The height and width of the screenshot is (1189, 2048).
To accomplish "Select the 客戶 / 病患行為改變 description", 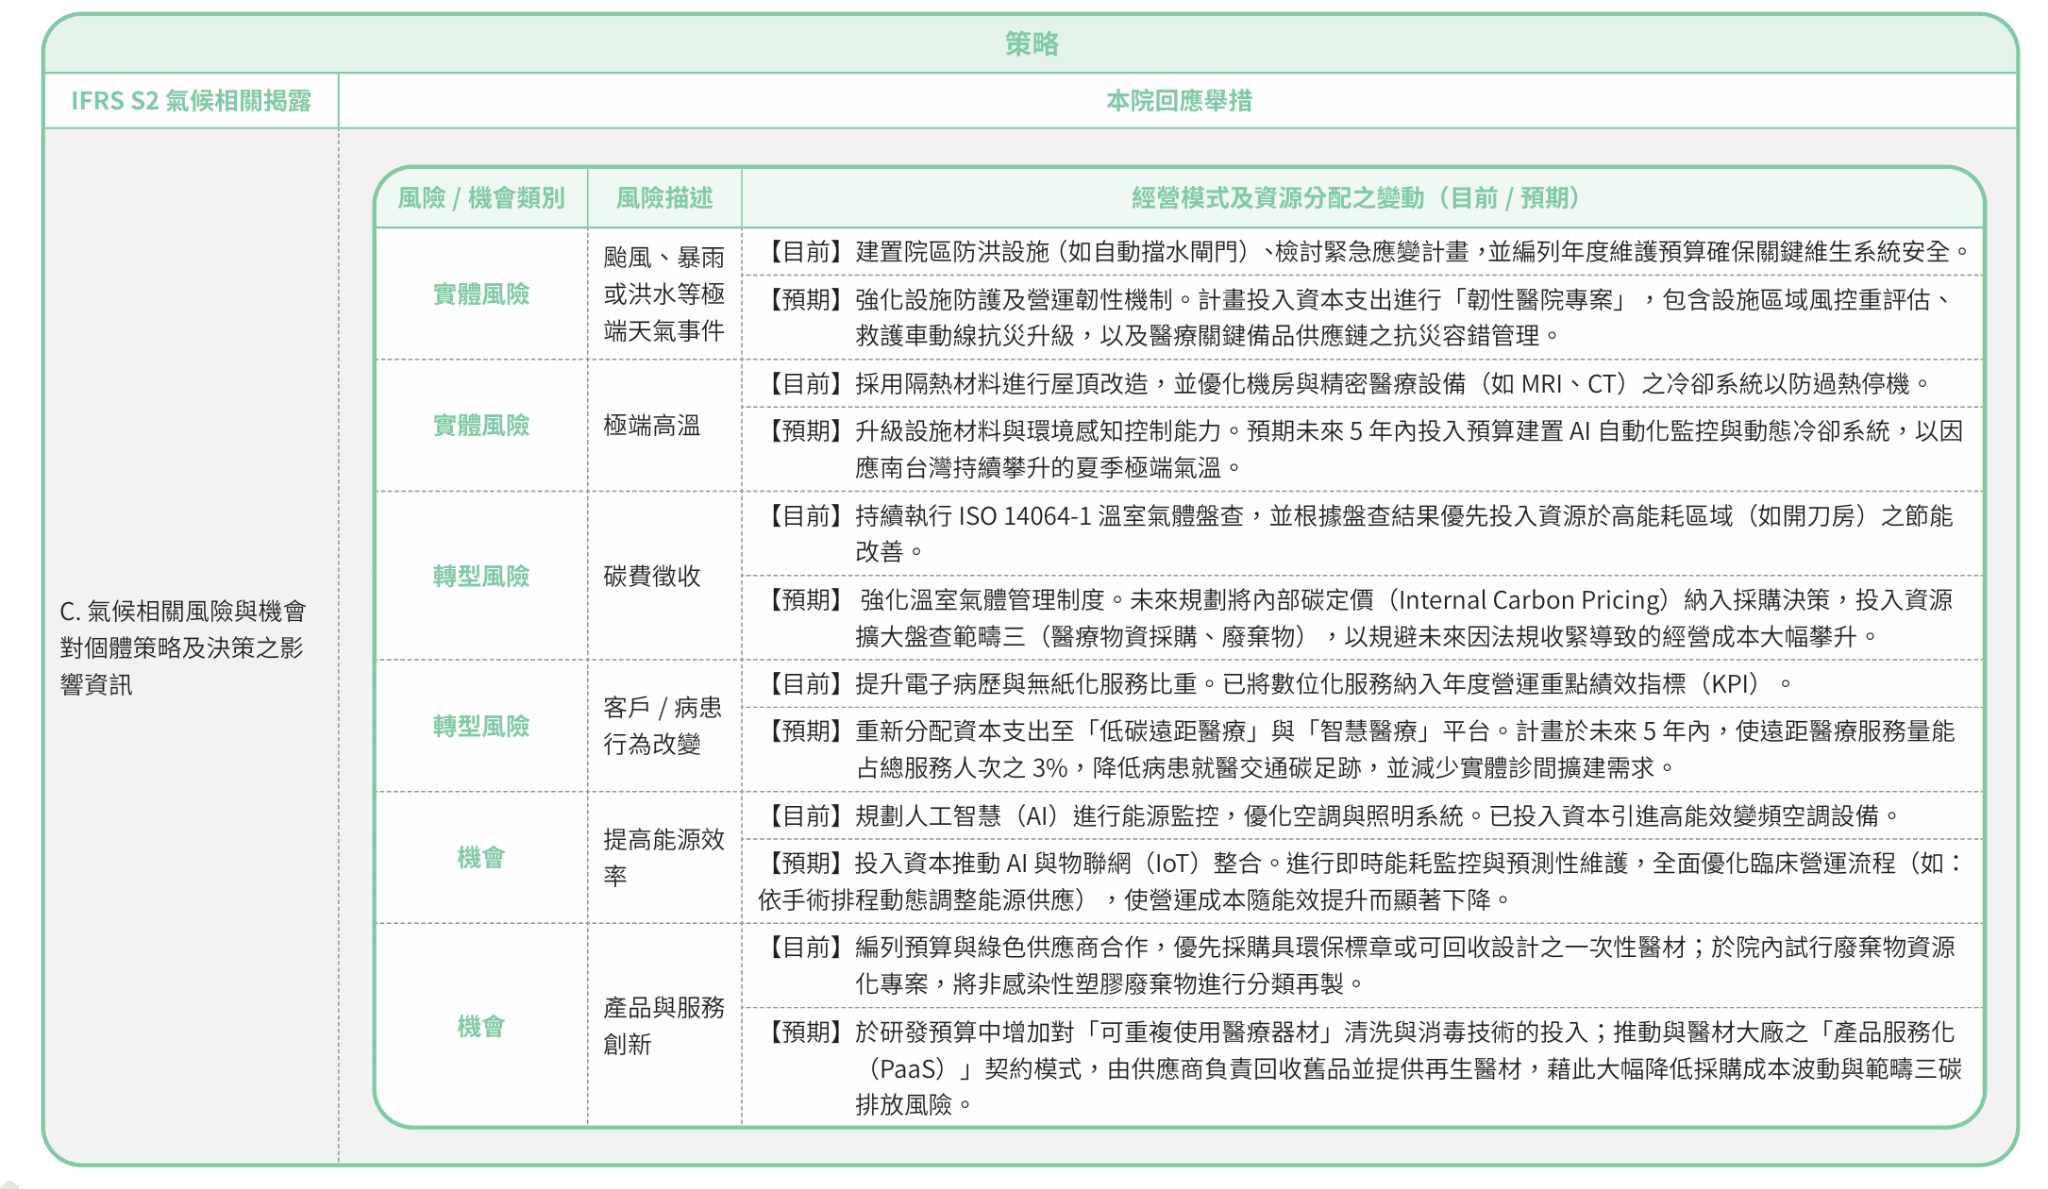I will point(662,726).
